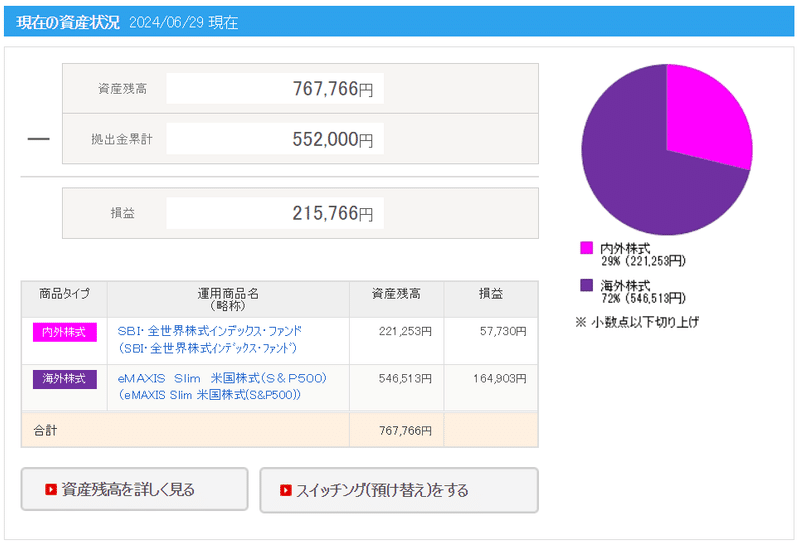Click the 現在の資産状況 header title
Viewport: 800px width, 545px height.
[68, 22]
